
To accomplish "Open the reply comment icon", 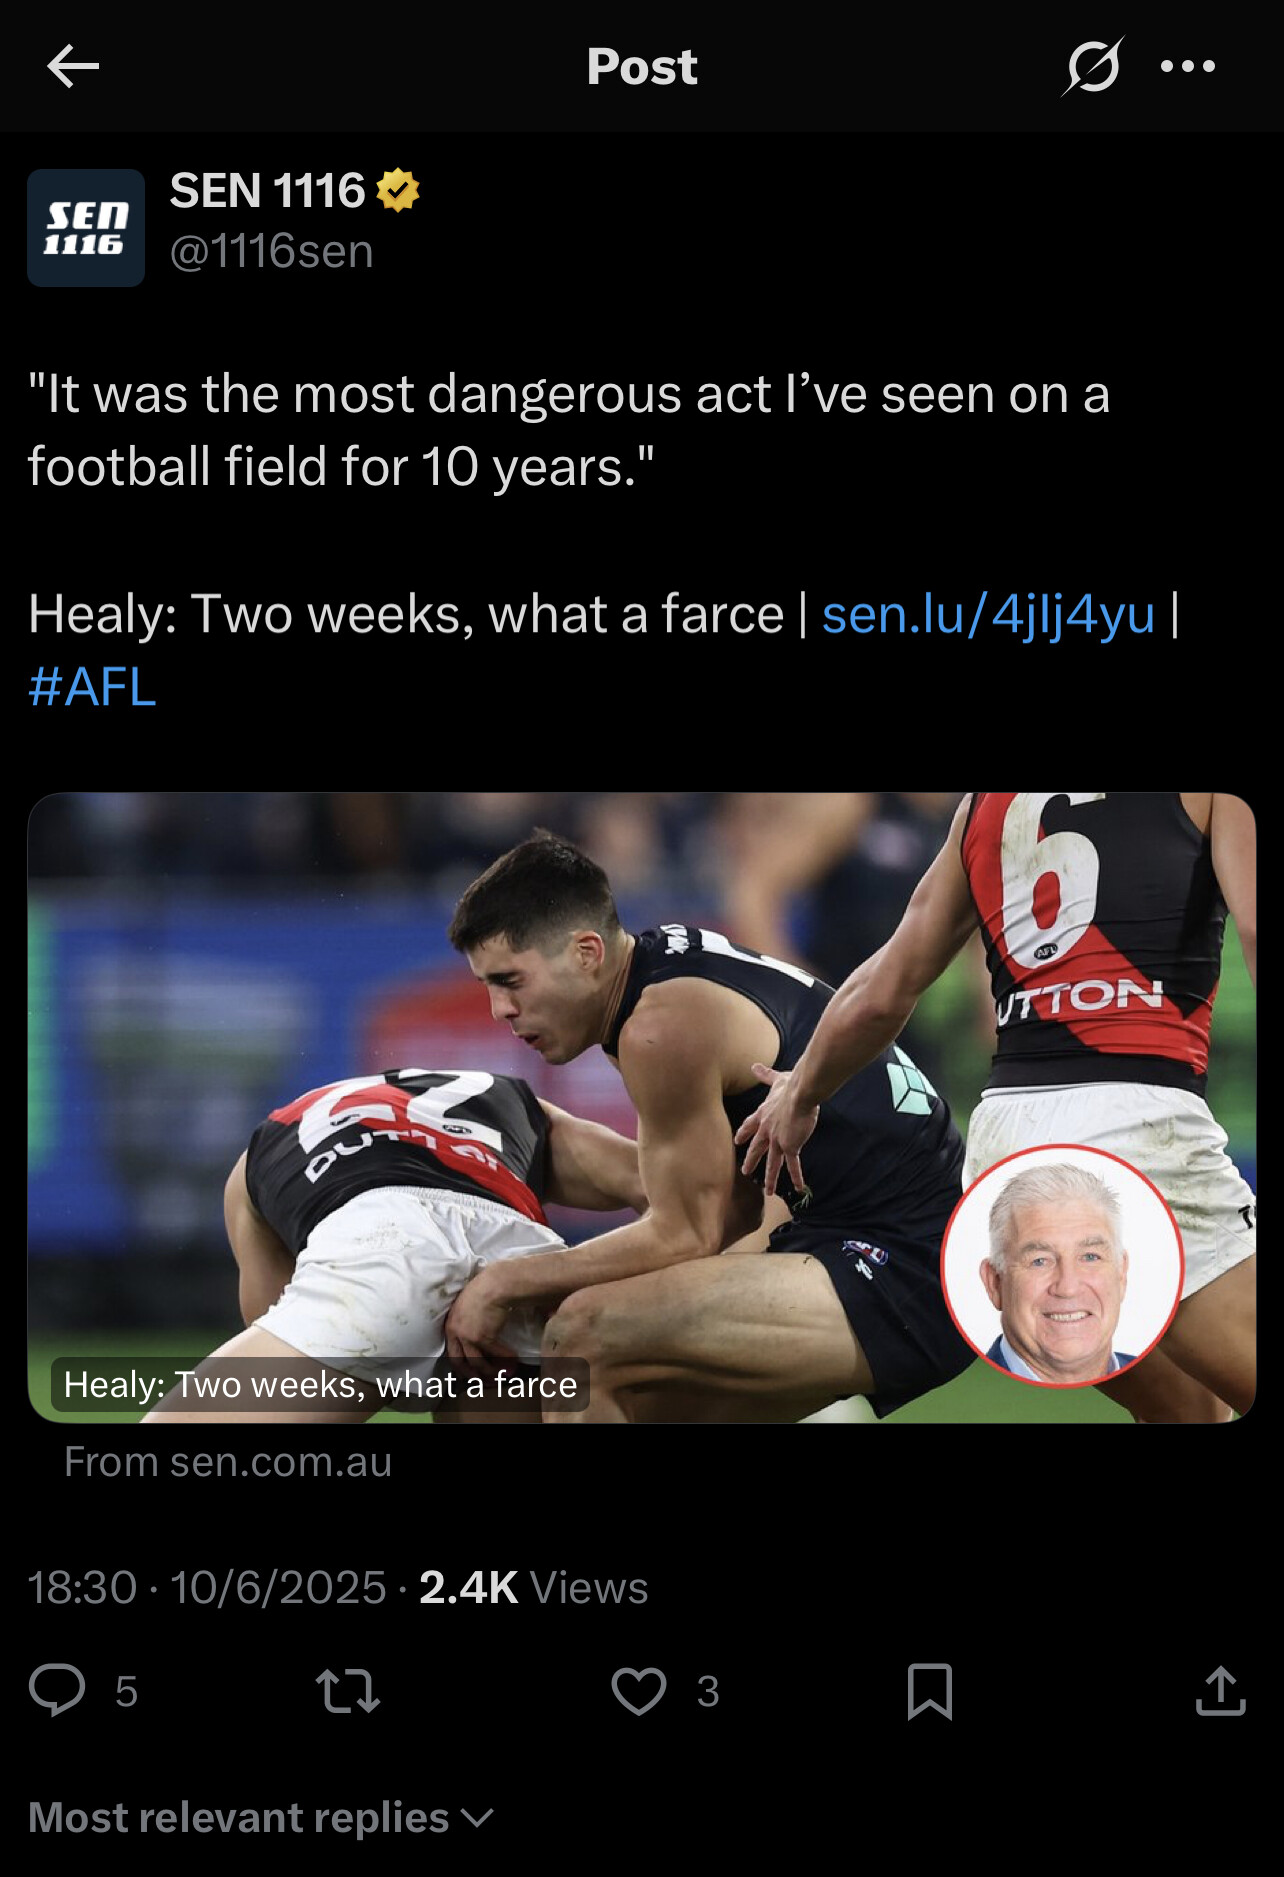I will tap(57, 1691).
